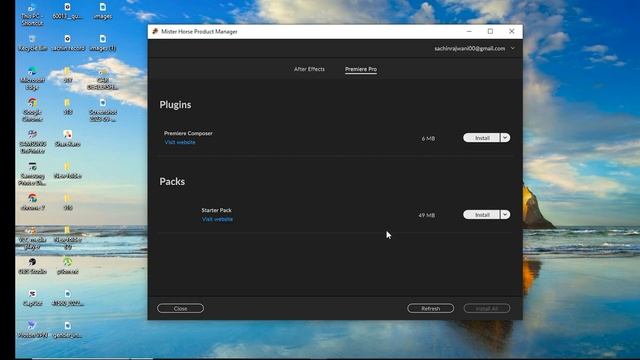Launch VLC media player desktop shortcut
This screenshot has height=360, width=640.
[32, 238]
